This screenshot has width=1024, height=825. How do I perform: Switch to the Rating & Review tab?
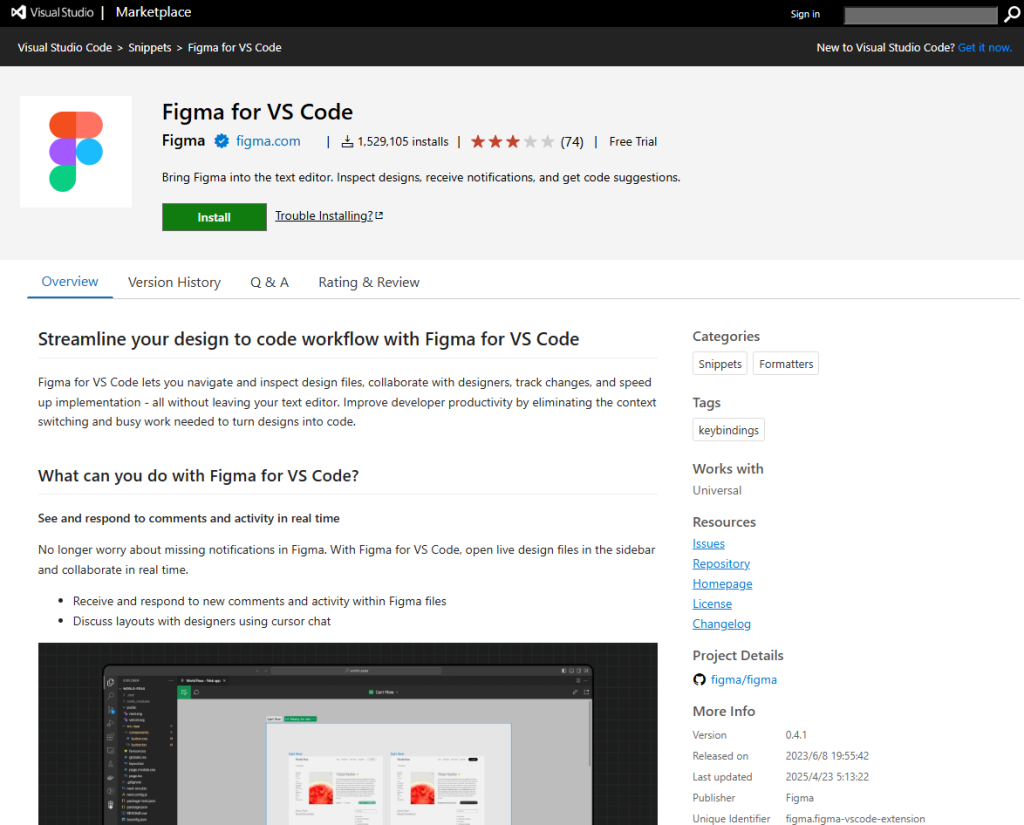pos(369,282)
